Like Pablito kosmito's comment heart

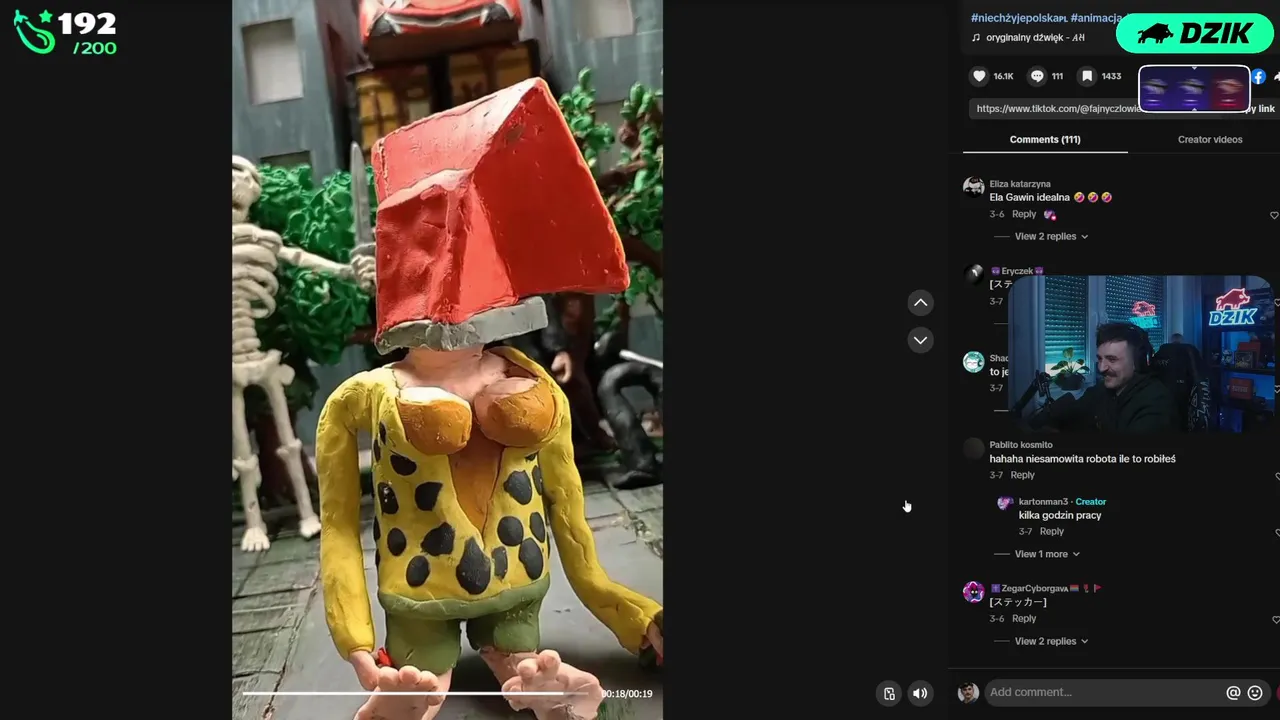(x=1277, y=476)
